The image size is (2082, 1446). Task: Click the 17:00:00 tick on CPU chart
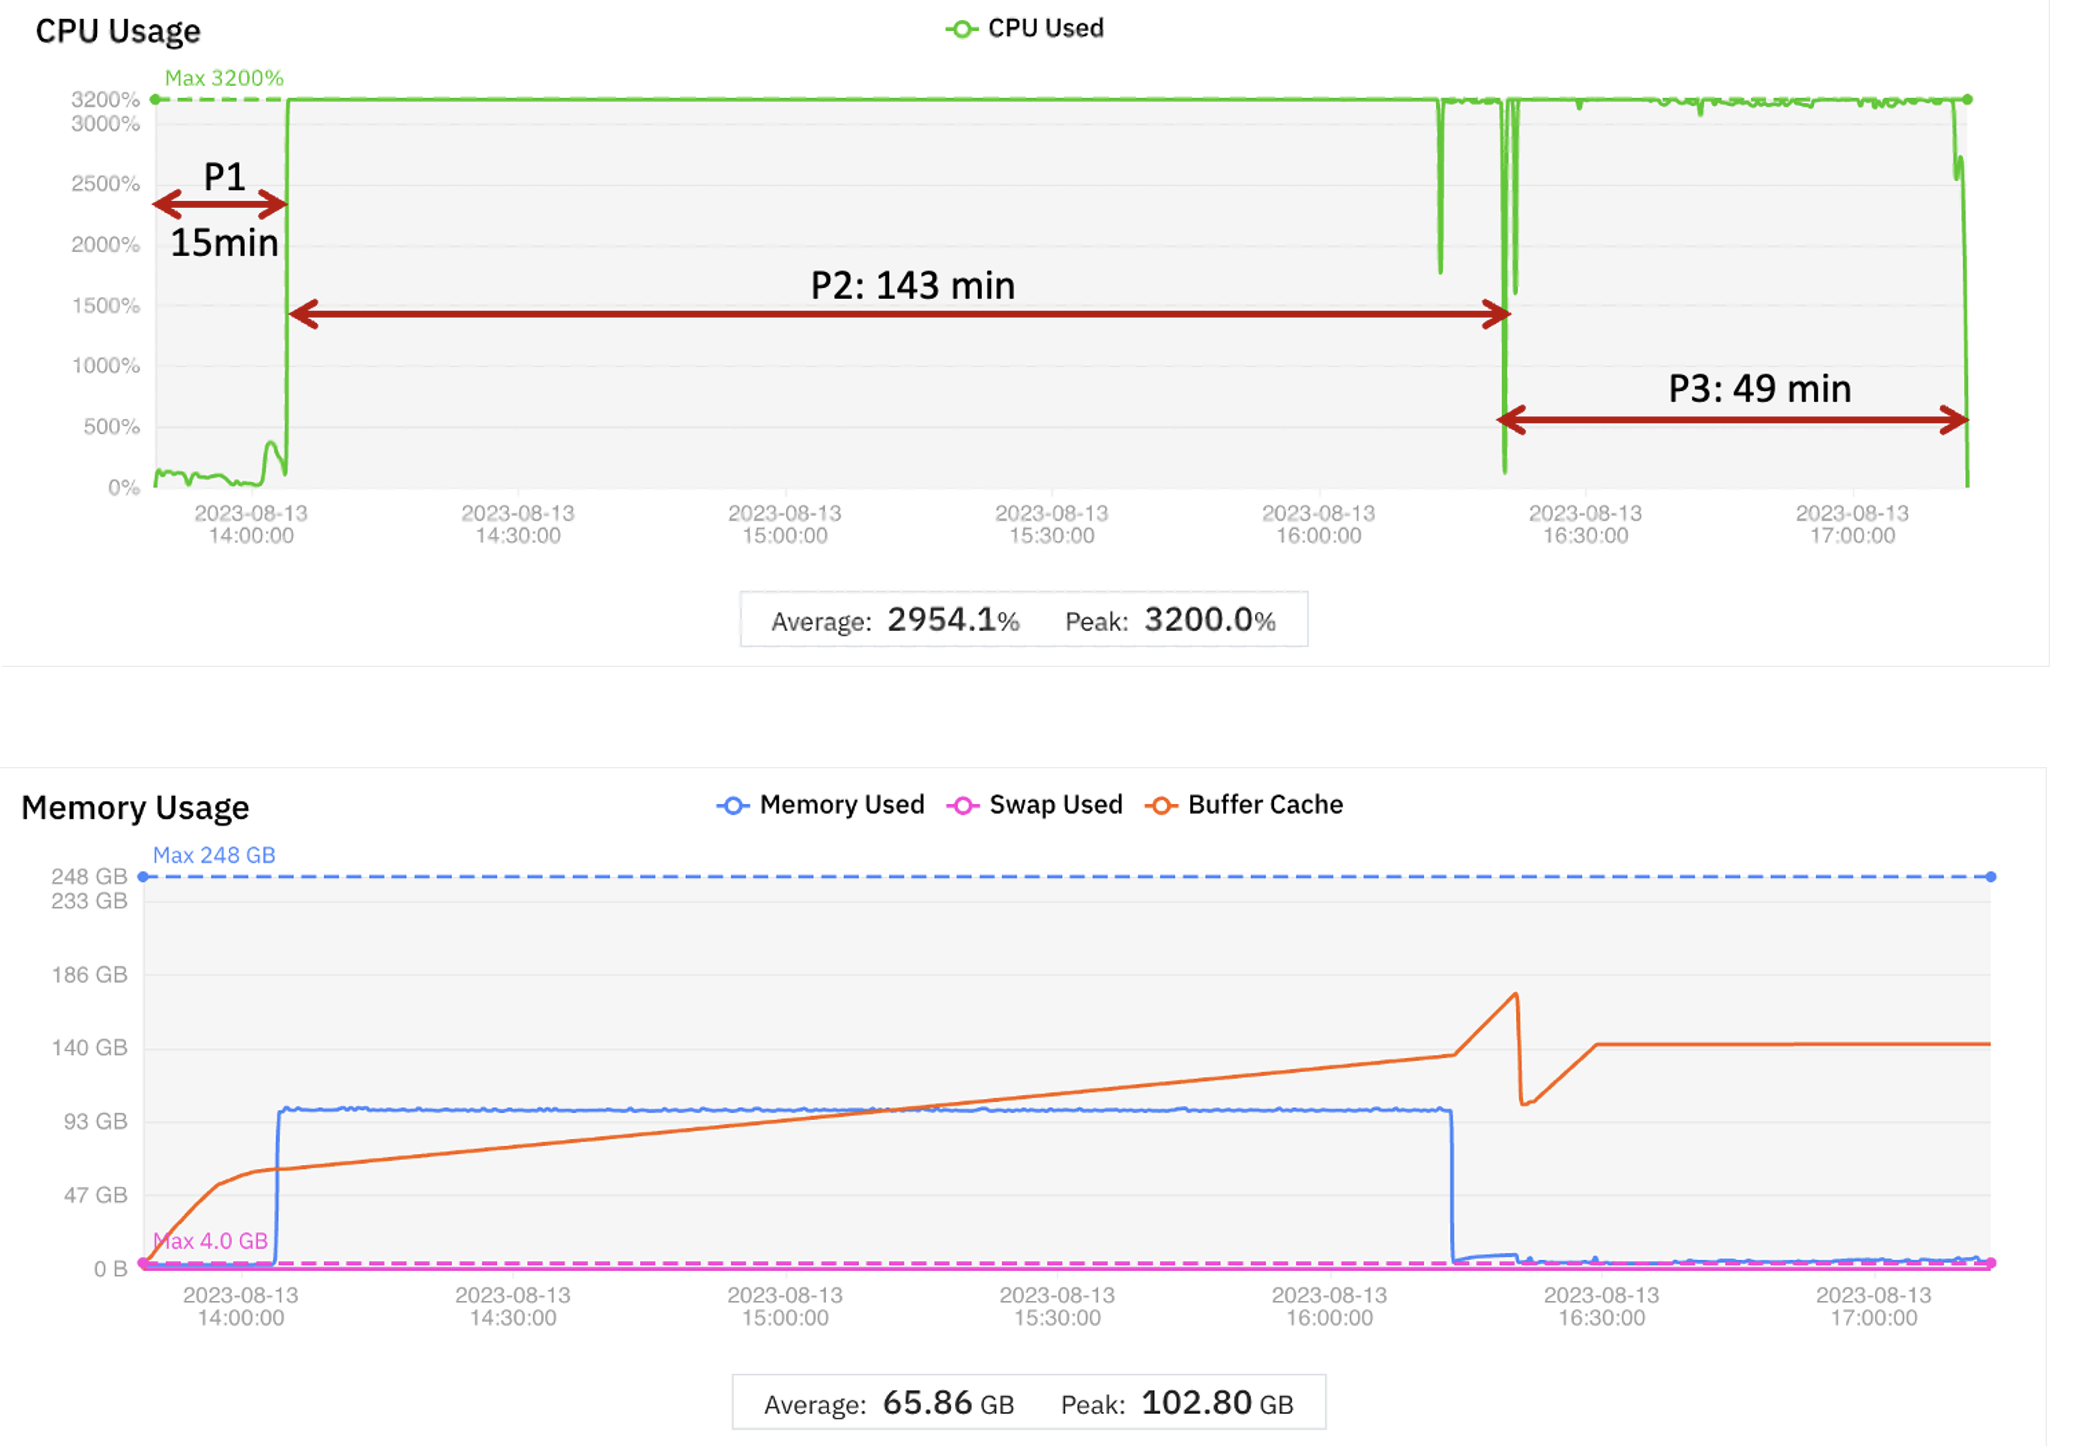[x=1853, y=524]
